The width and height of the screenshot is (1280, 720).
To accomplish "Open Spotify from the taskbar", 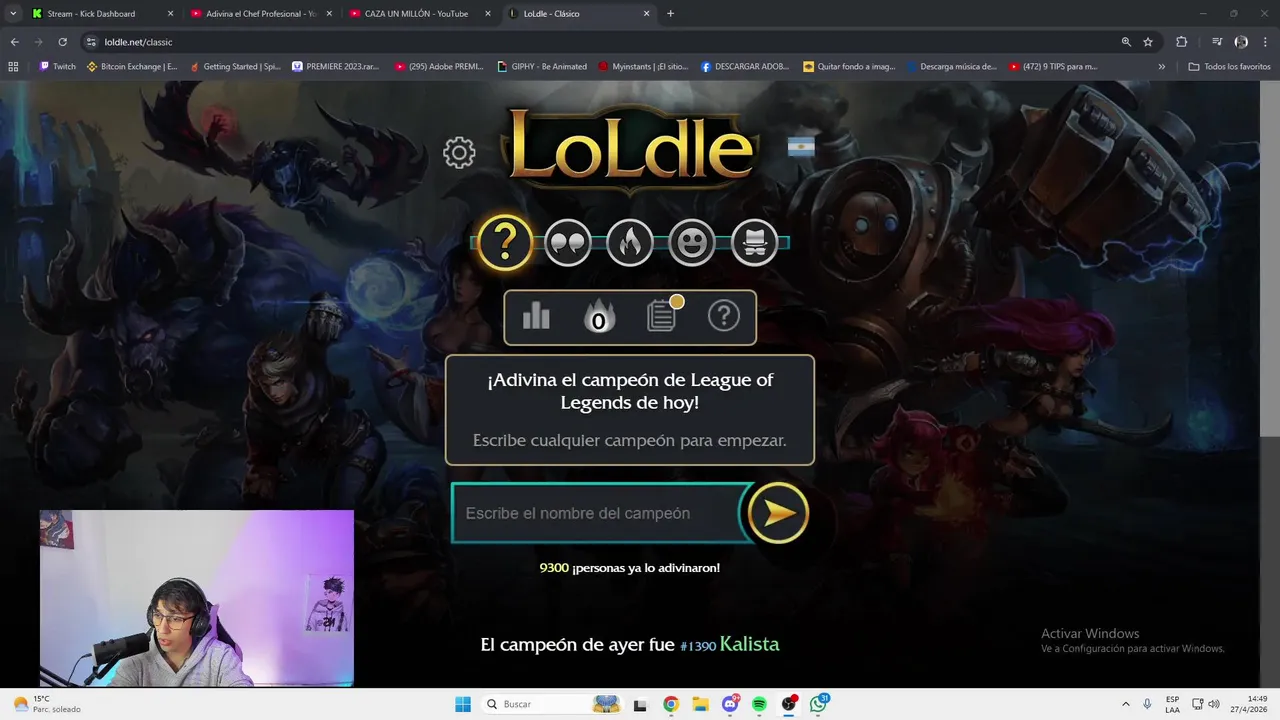I will tap(759, 704).
